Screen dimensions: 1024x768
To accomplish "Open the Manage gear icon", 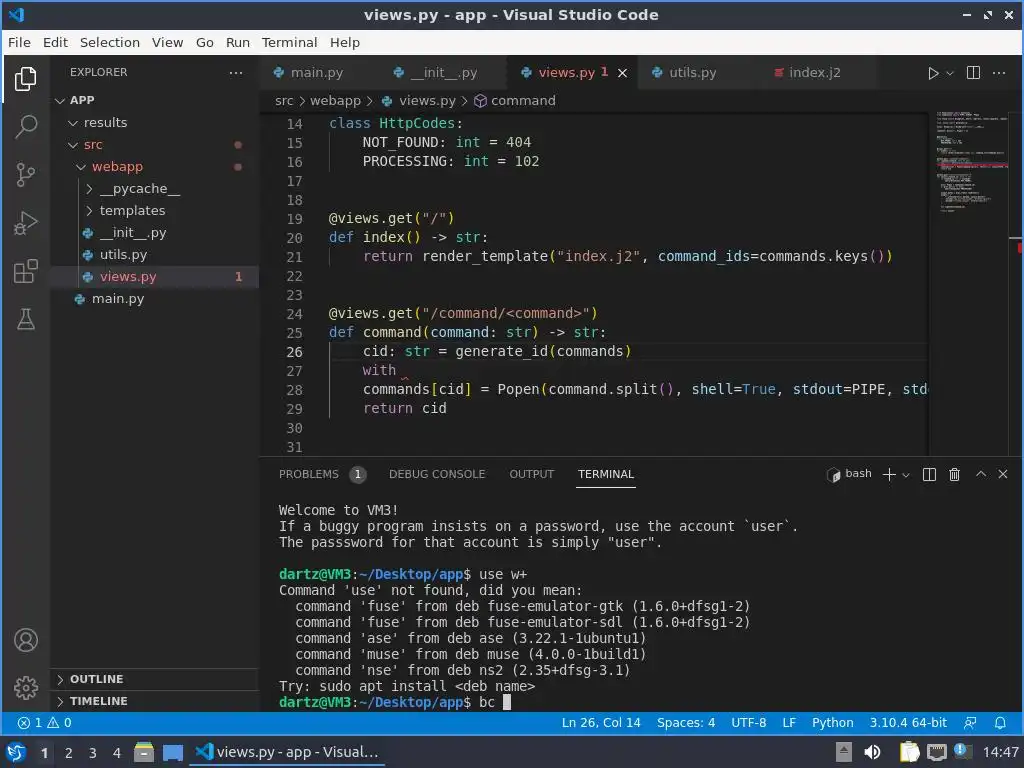I will pyautogui.click(x=25, y=688).
